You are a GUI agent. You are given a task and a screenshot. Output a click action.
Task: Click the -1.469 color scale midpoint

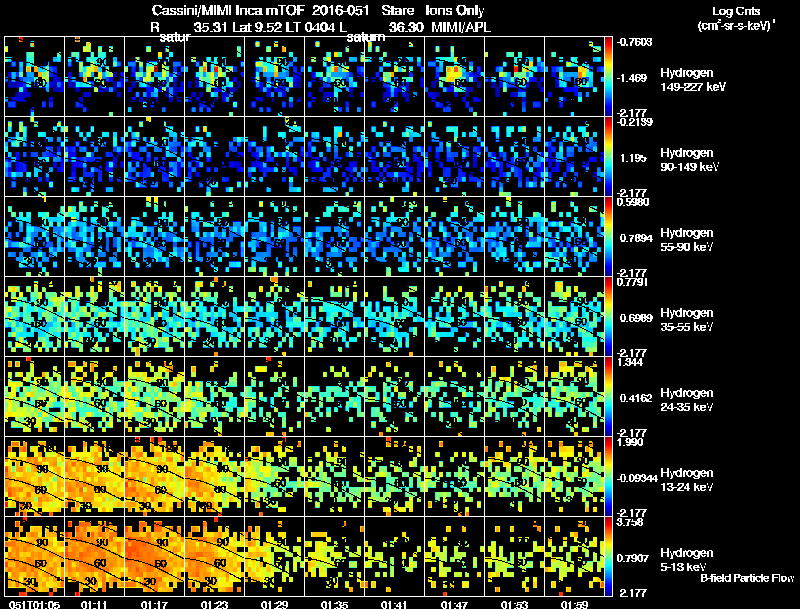[632, 78]
